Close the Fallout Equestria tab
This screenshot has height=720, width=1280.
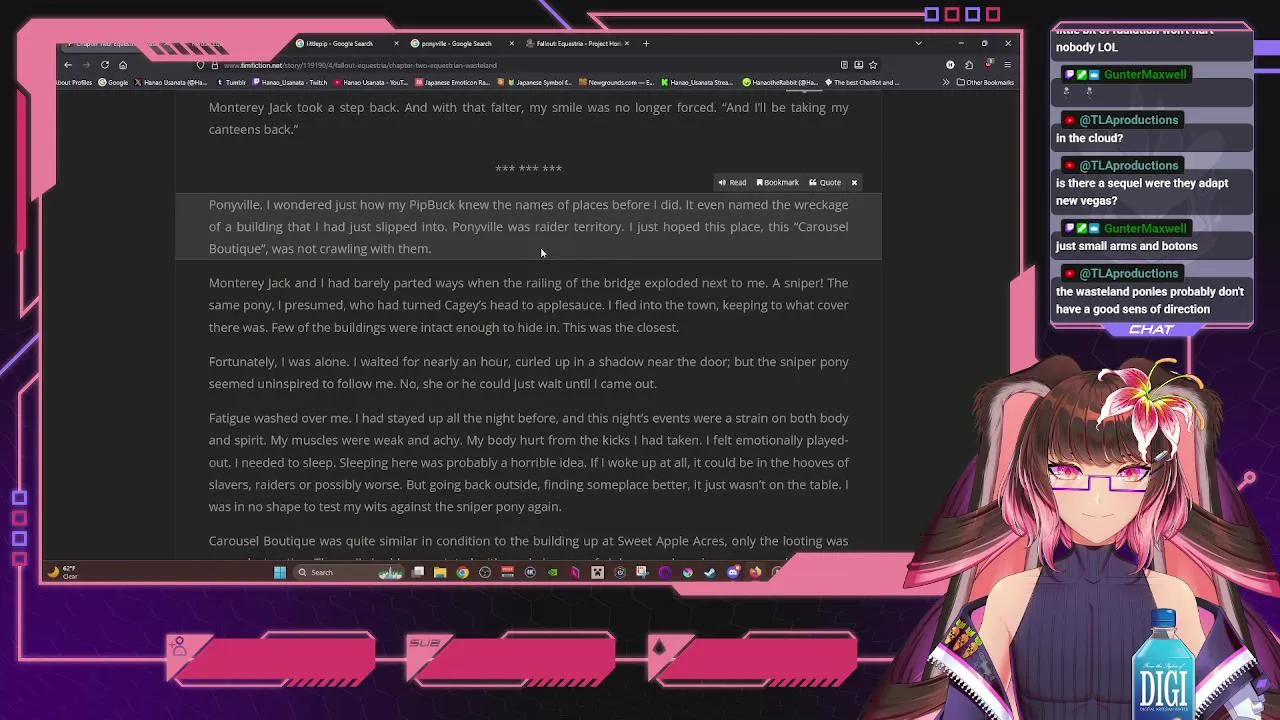627,43
